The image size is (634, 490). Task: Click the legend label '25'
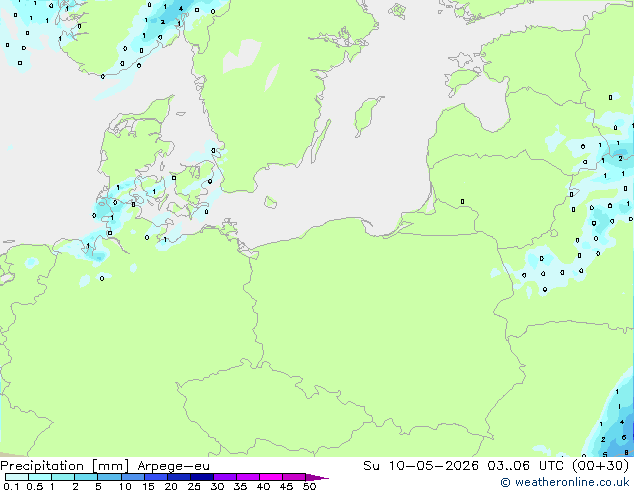[x=194, y=486]
